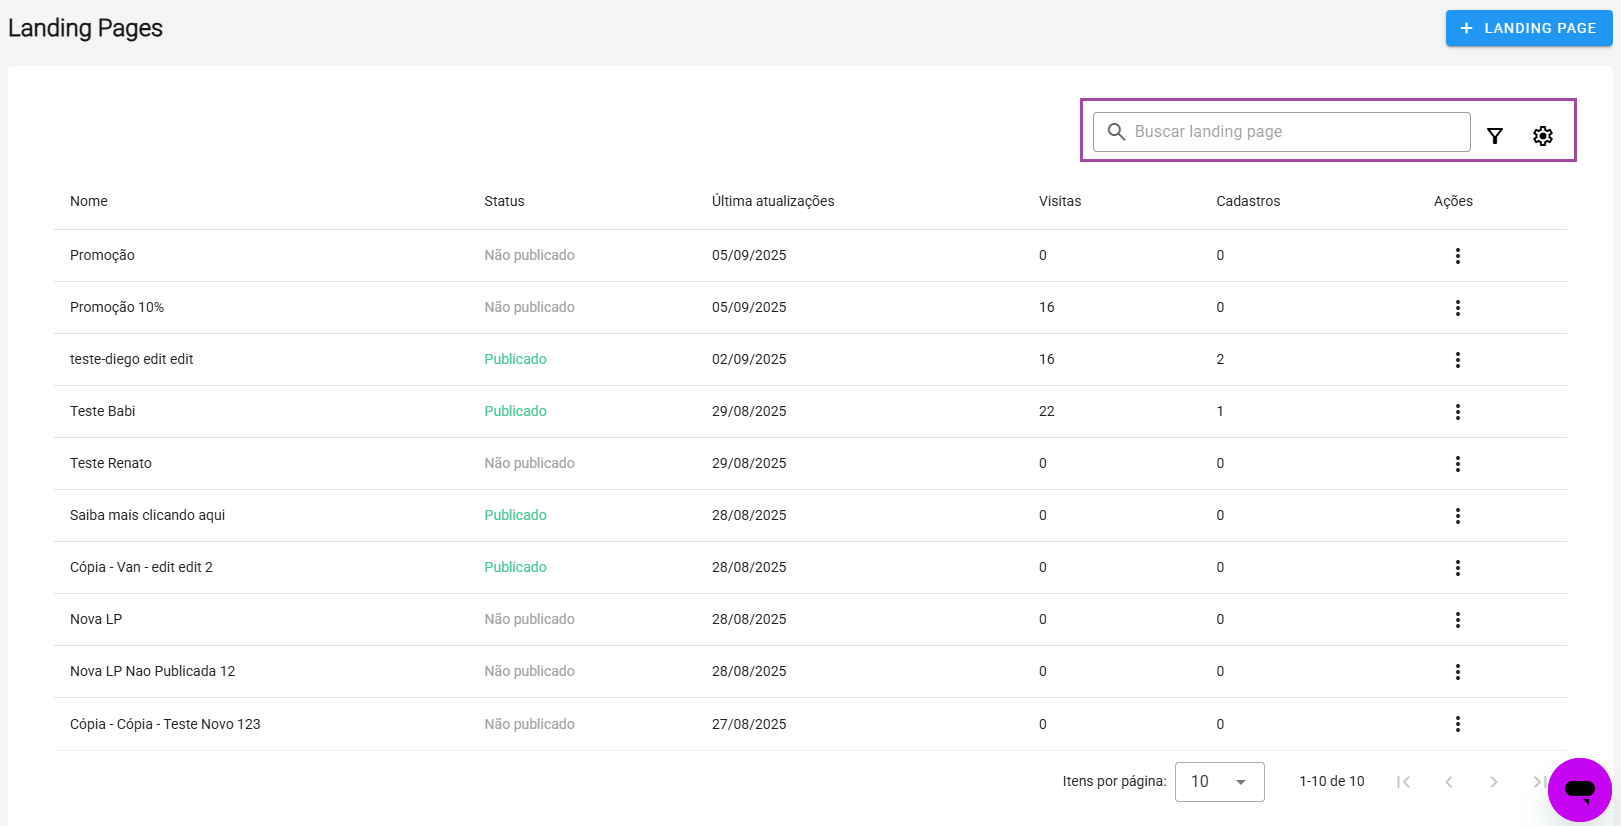Go to next page arrow
This screenshot has height=826, width=1621.
(x=1493, y=782)
